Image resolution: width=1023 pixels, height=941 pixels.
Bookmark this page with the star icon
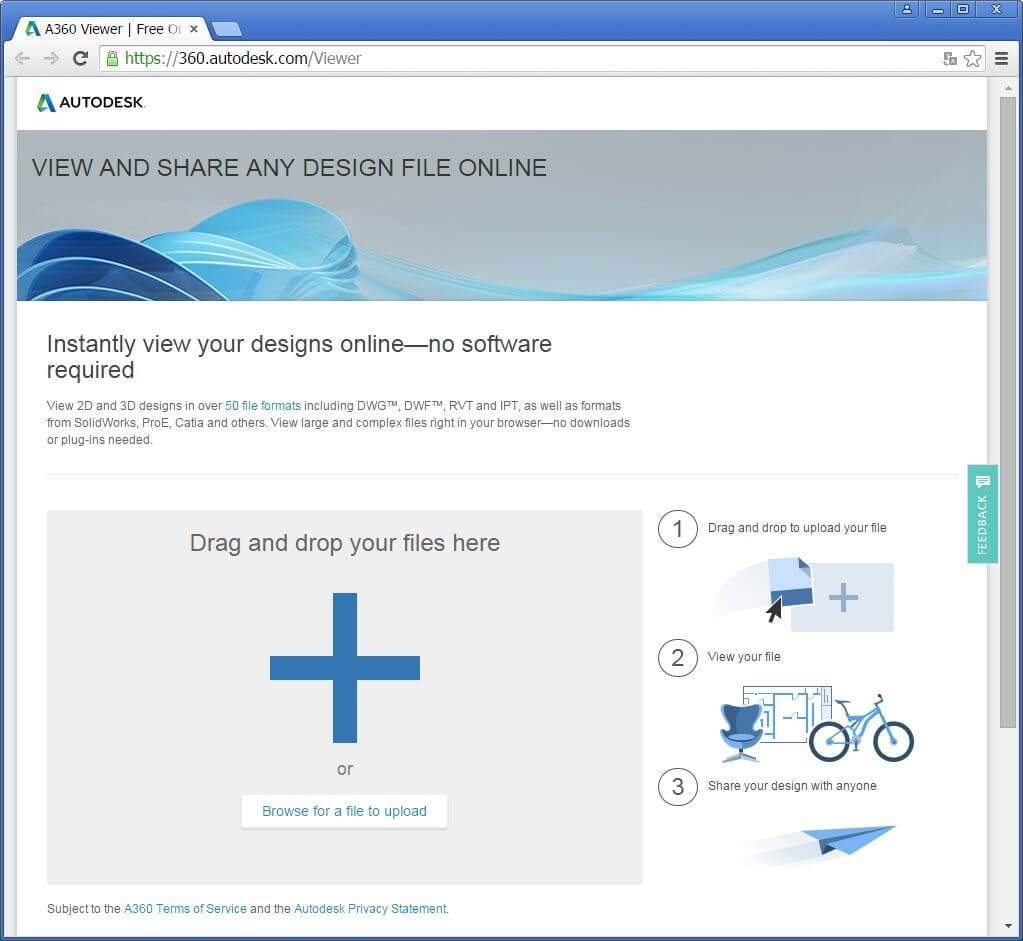972,59
